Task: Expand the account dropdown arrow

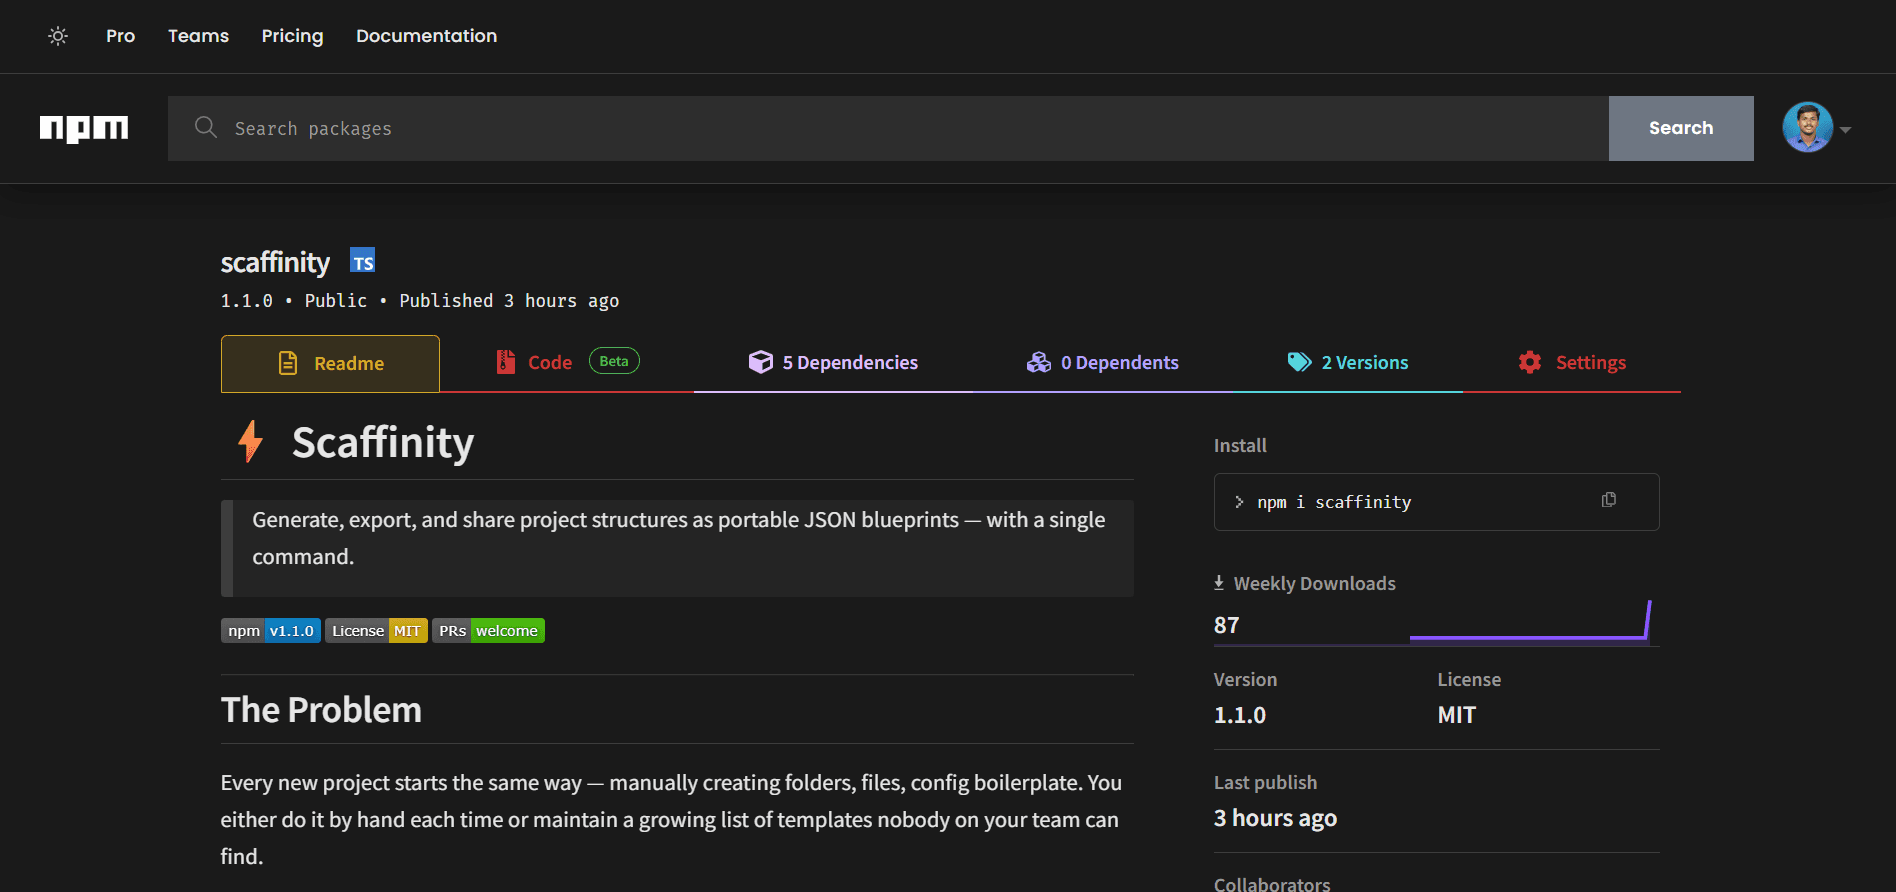Action: coord(1845,130)
